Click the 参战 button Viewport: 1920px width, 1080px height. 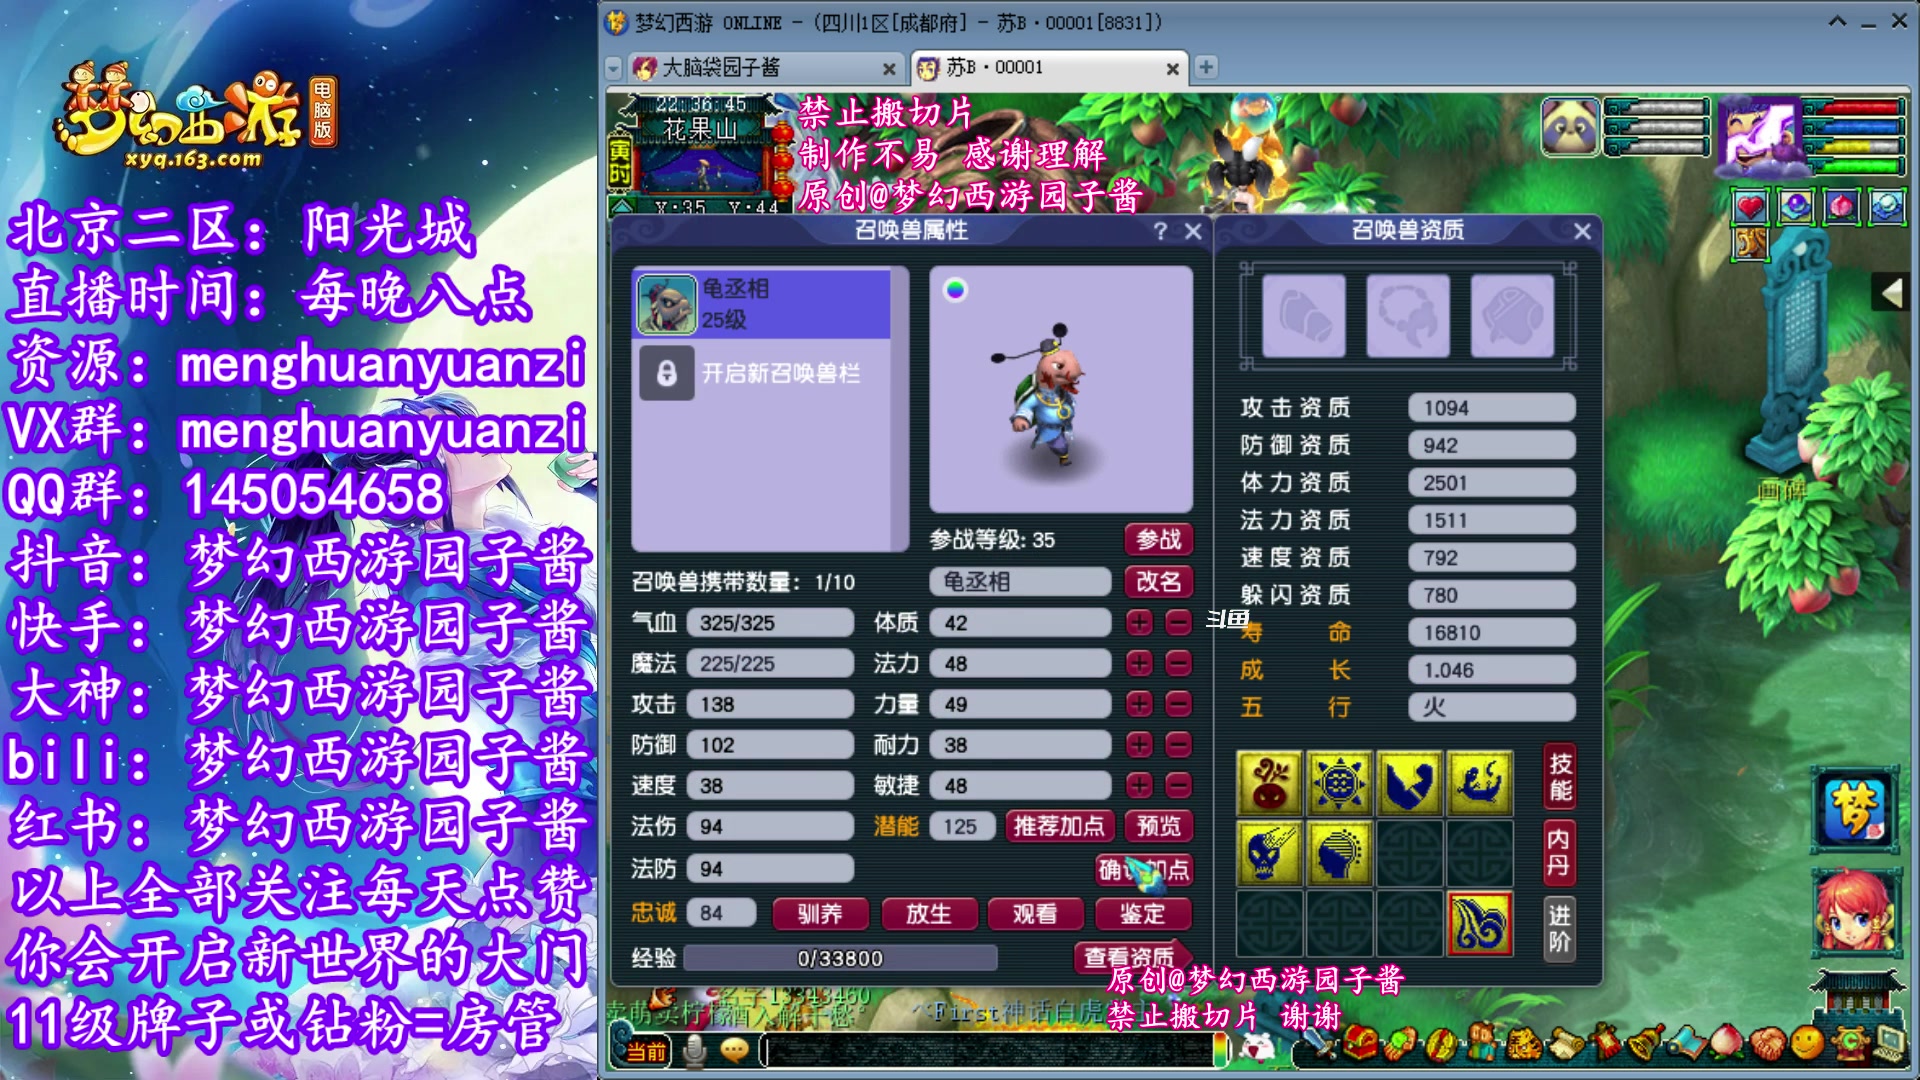[x=1159, y=540]
